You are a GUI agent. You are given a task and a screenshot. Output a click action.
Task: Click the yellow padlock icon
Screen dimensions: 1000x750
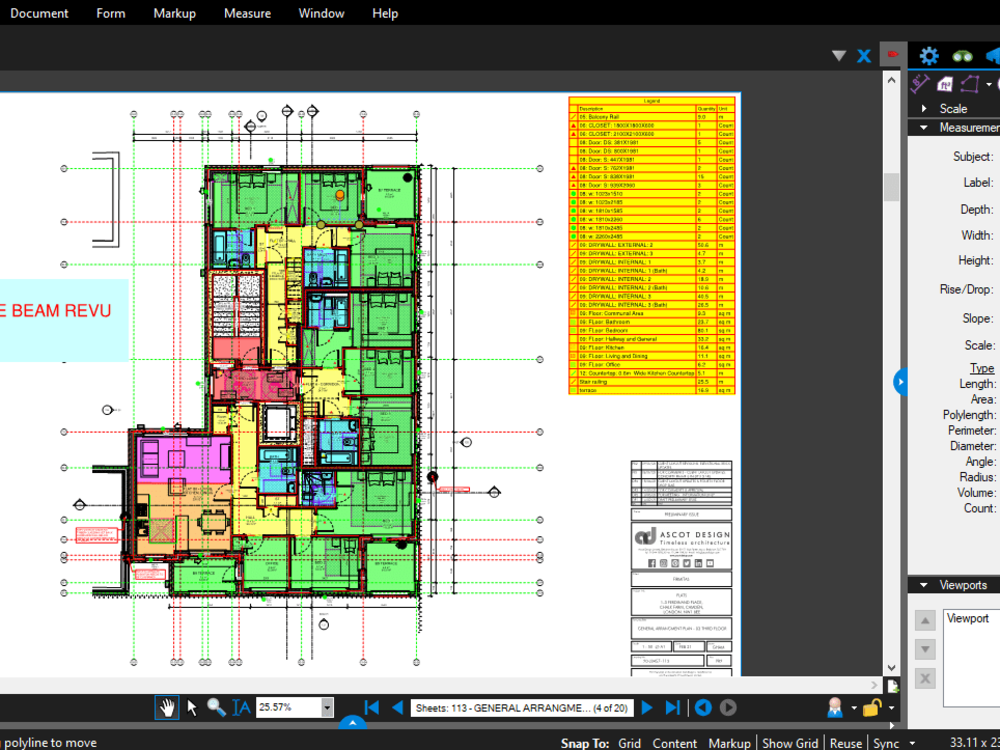tap(872, 707)
